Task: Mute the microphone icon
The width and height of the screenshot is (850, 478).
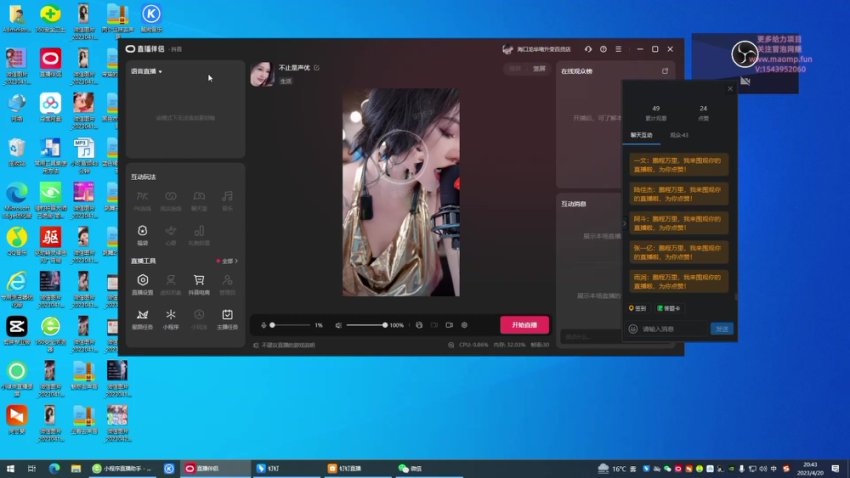Action: click(x=264, y=325)
